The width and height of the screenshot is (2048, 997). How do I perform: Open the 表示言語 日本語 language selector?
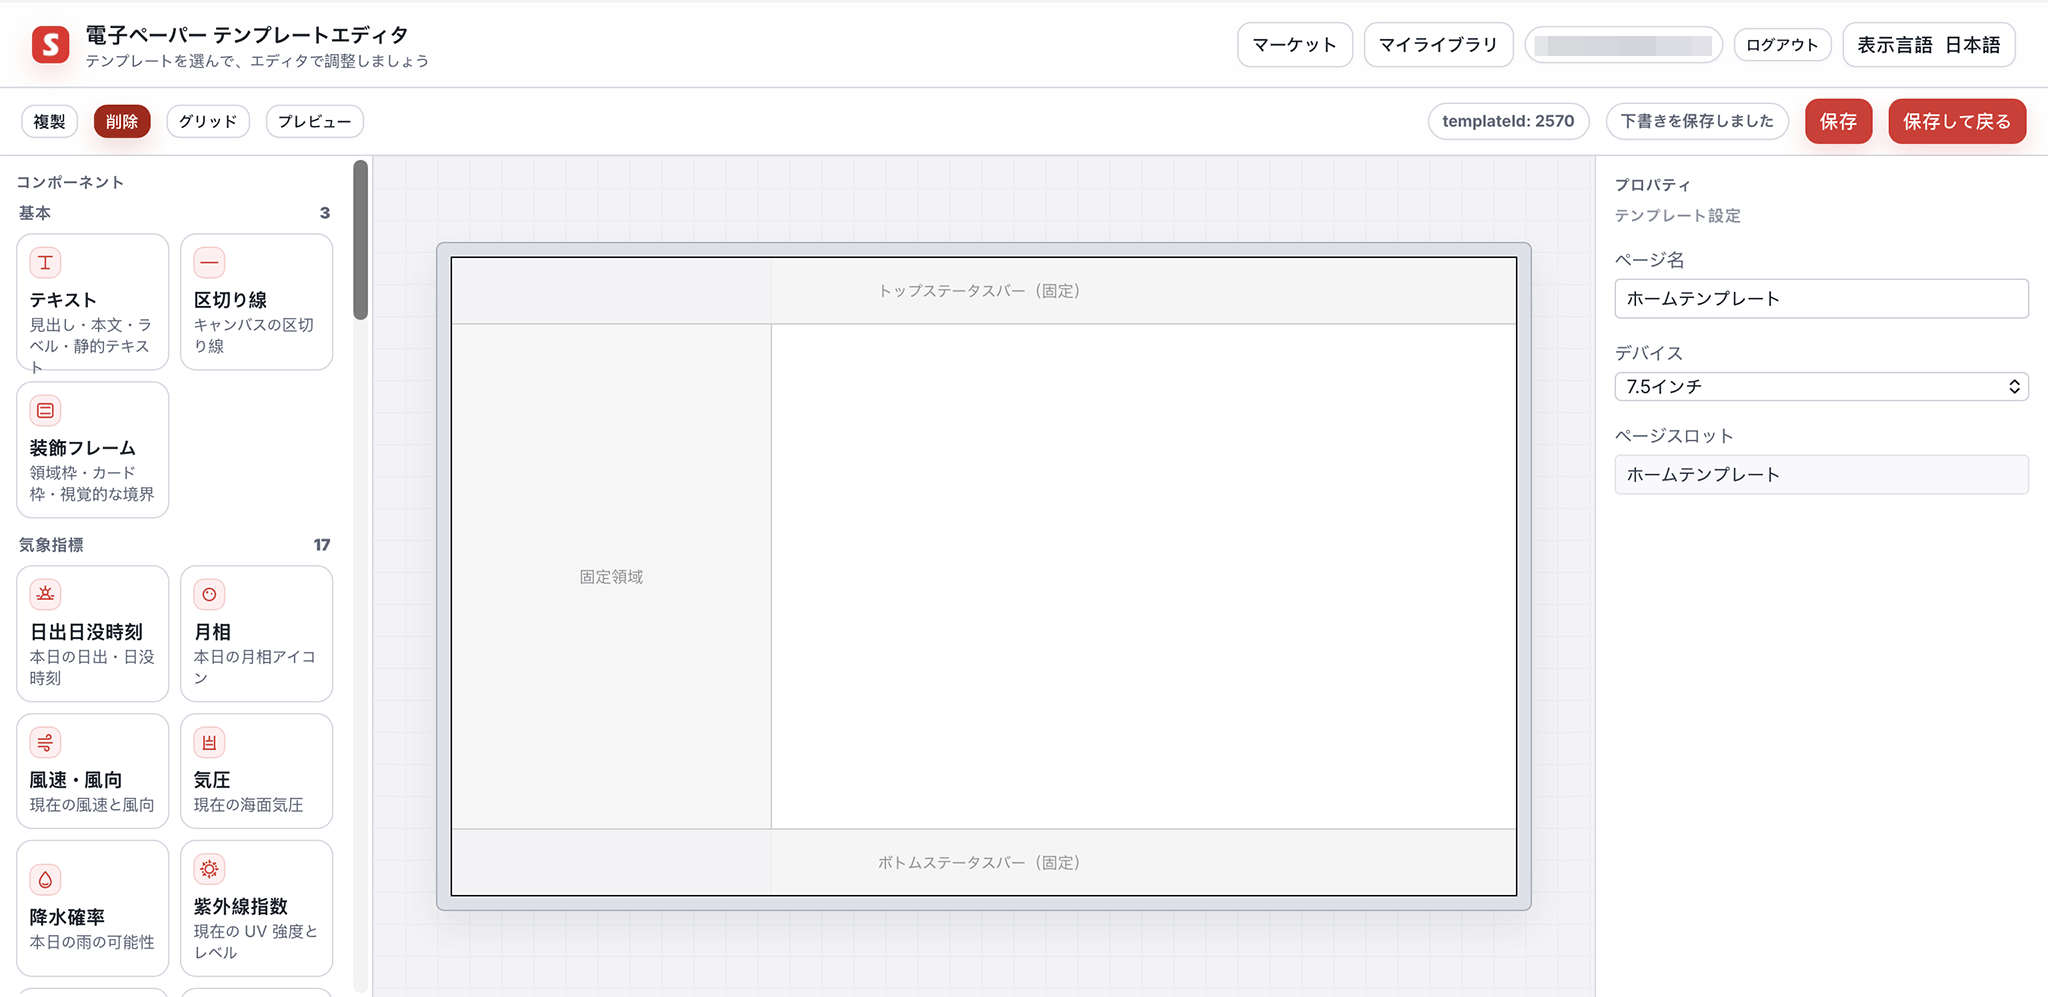click(x=1928, y=45)
